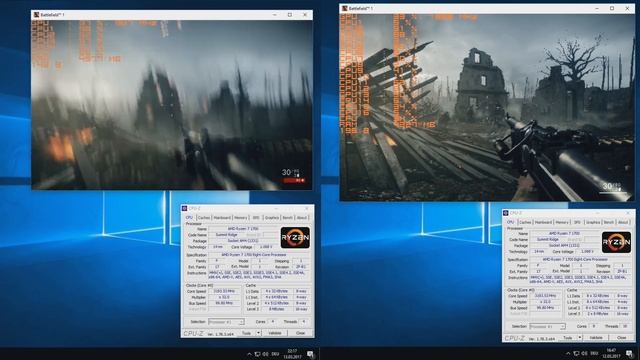
Task: Click the Validate button in left CPU-Z
Action: [275, 333]
